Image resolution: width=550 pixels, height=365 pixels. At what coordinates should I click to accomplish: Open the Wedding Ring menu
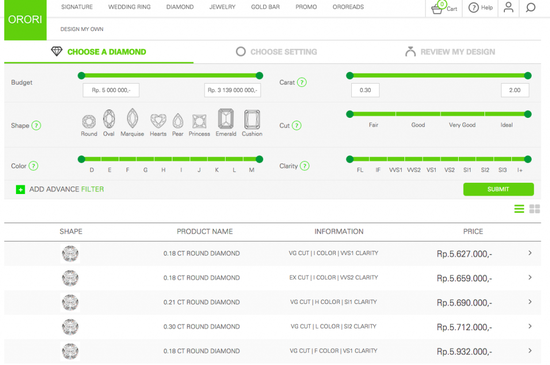coord(129,7)
